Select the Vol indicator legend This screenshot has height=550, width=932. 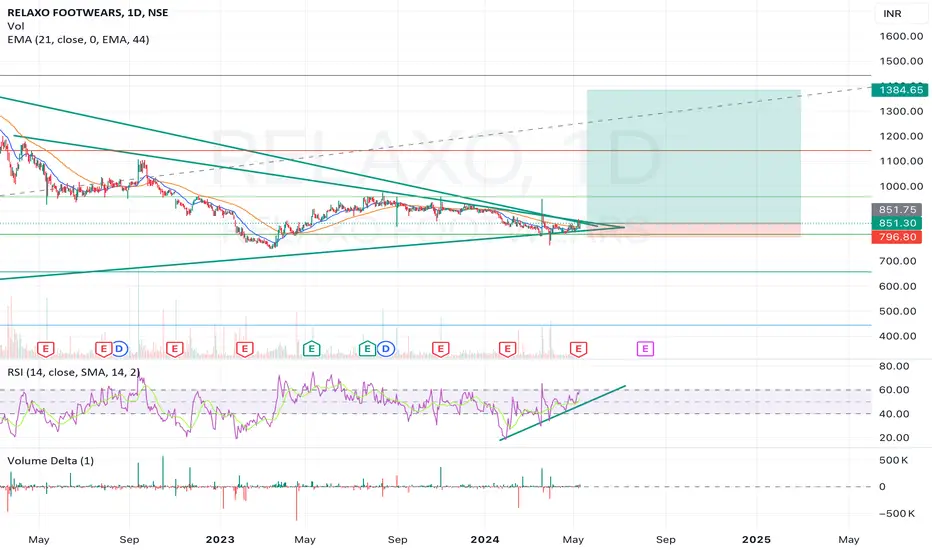tap(16, 26)
